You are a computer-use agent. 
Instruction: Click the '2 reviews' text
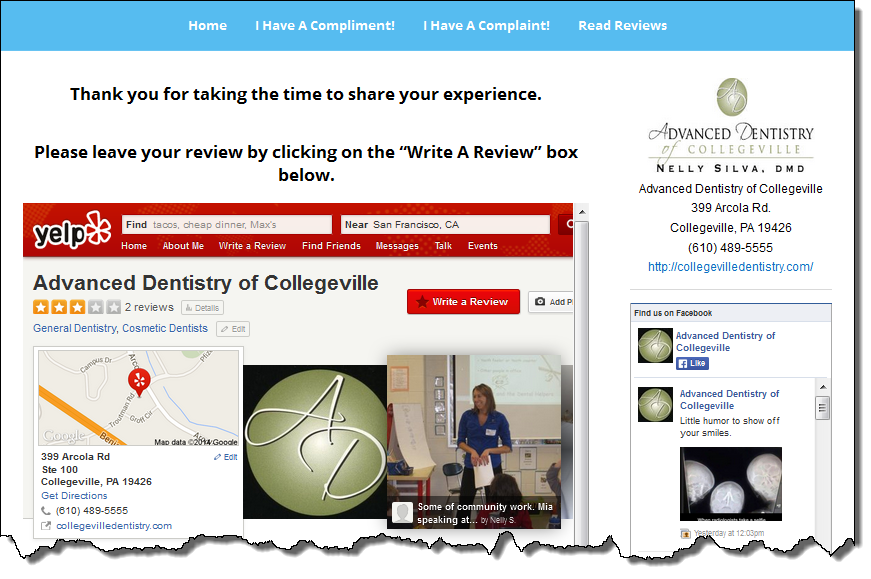(x=149, y=307)
